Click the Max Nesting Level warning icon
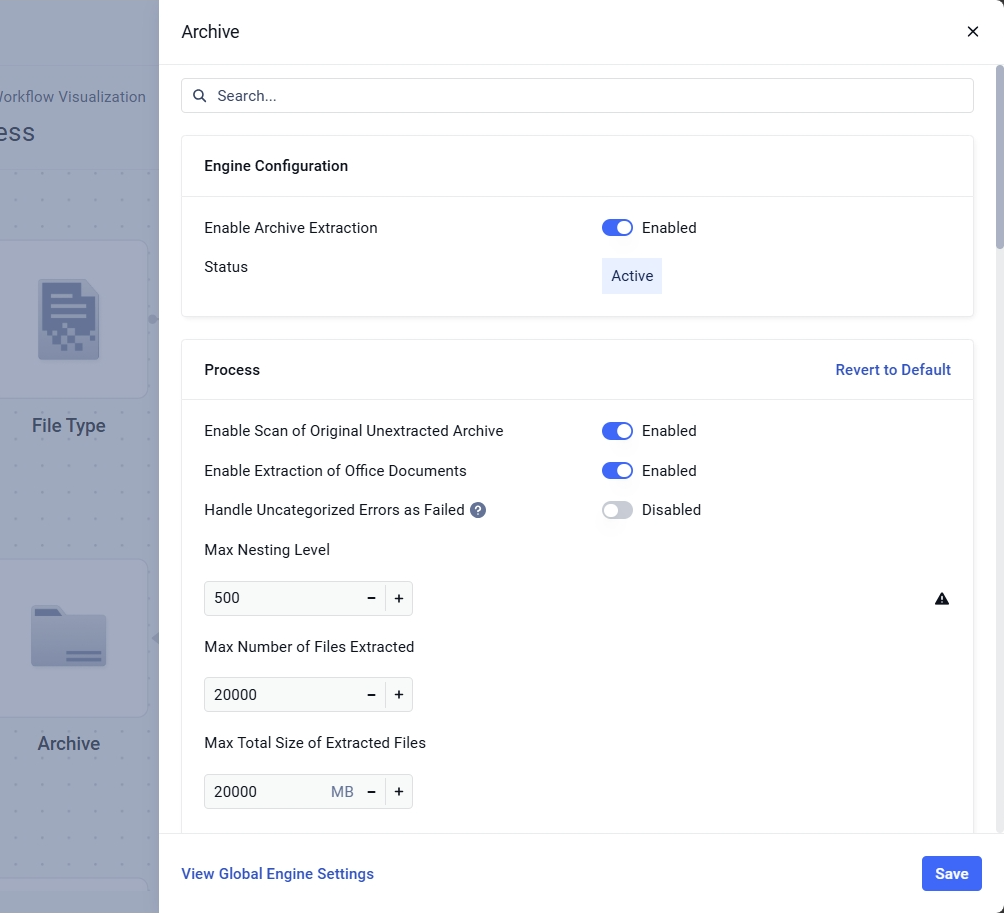1004x913 pixels. tap(941, 599)
